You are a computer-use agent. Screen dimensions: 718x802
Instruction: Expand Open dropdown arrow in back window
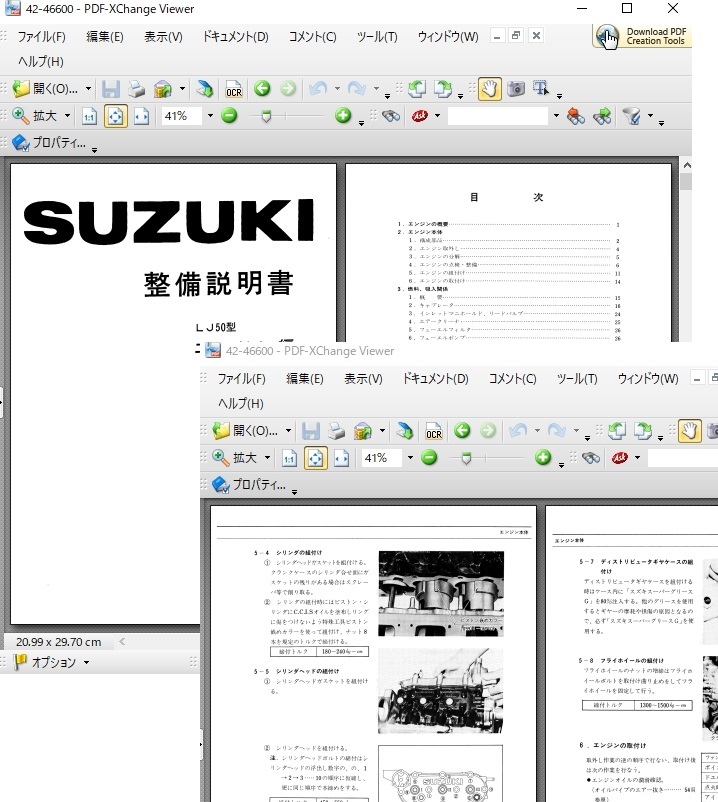tap(88, 89)
